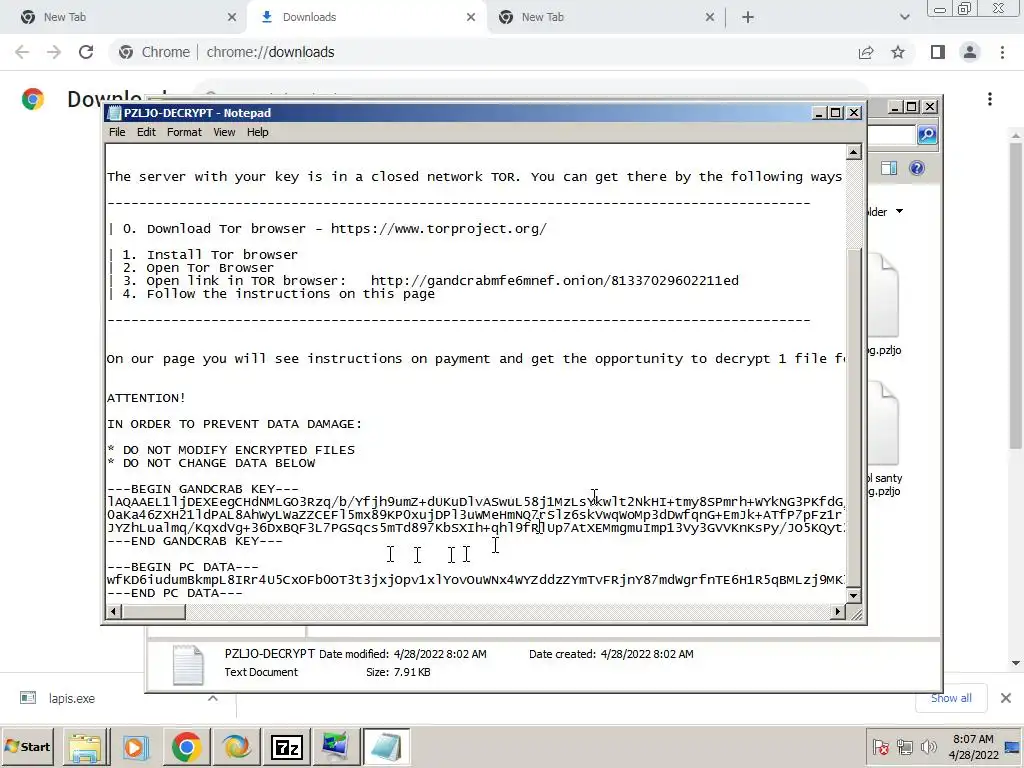Click the share page icon
The image size is (1024, 768).
tap(866, 52)
